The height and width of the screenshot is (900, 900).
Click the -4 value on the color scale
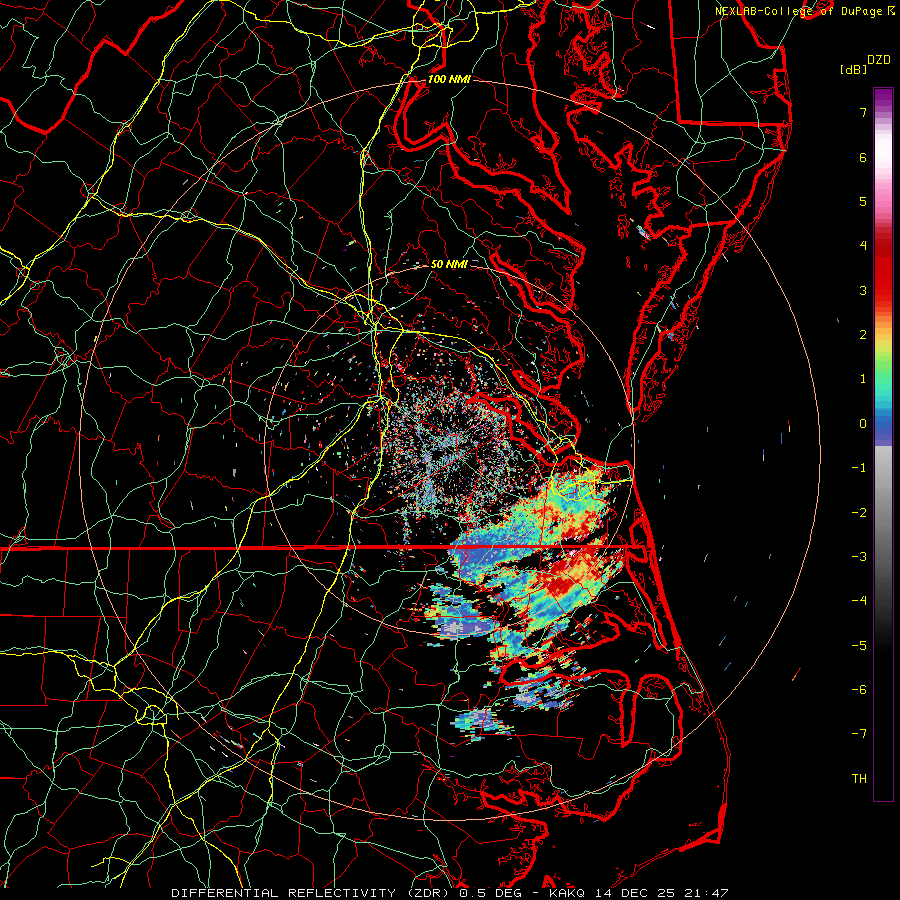[859, 601]
